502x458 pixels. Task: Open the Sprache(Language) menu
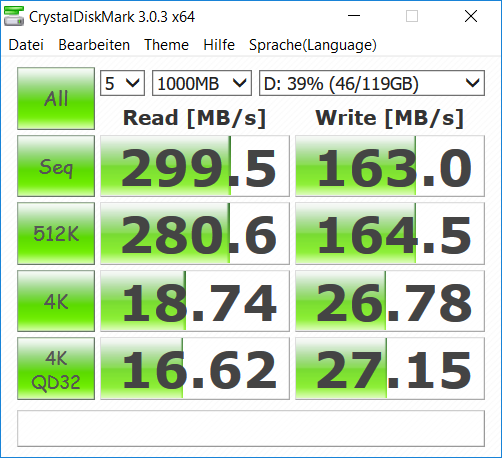(x=313, y=45)
